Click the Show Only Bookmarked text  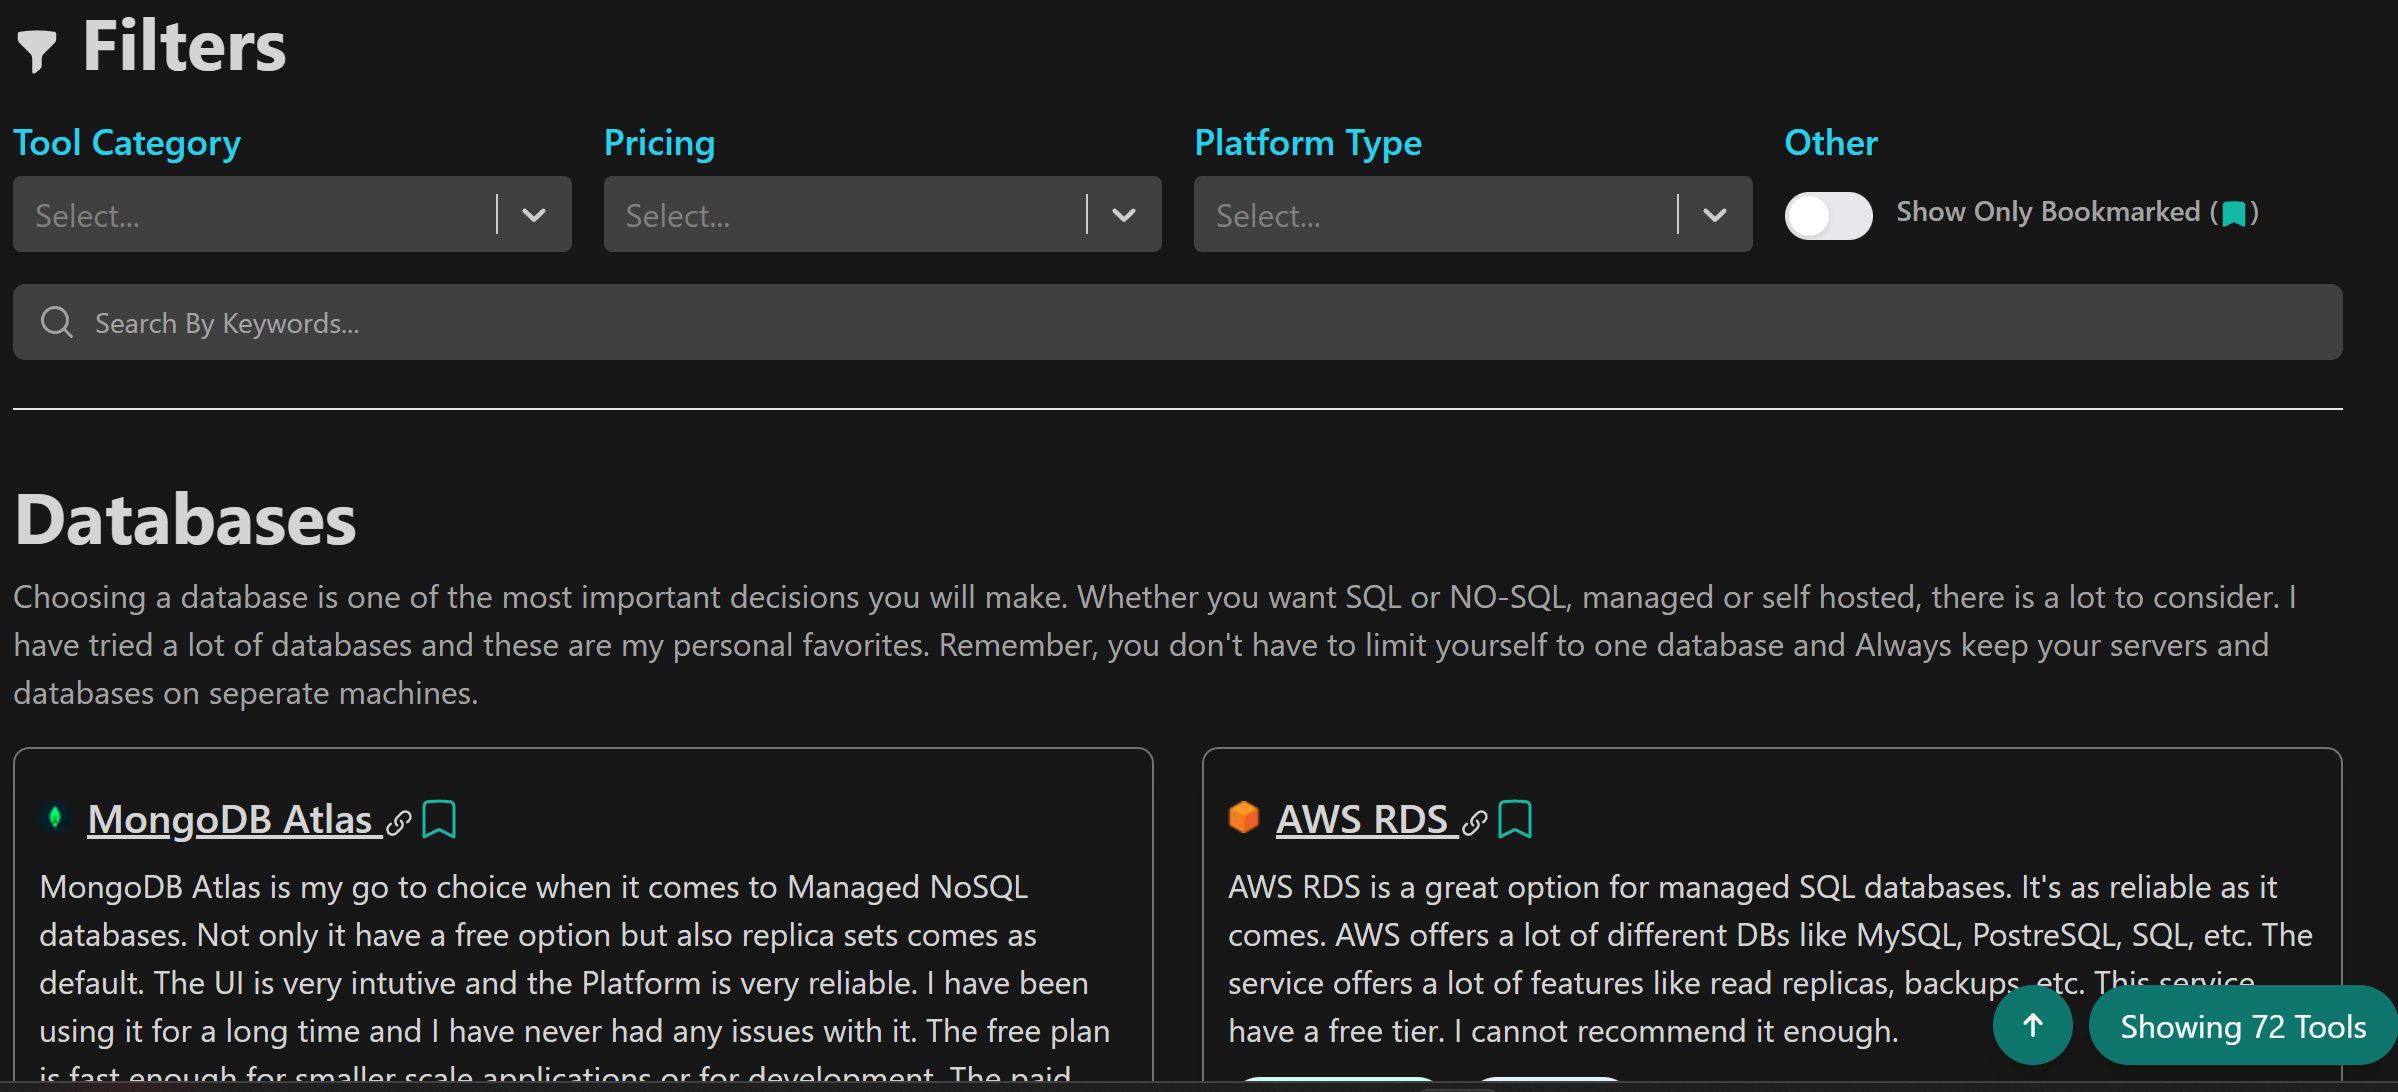tap(2048, 212)
